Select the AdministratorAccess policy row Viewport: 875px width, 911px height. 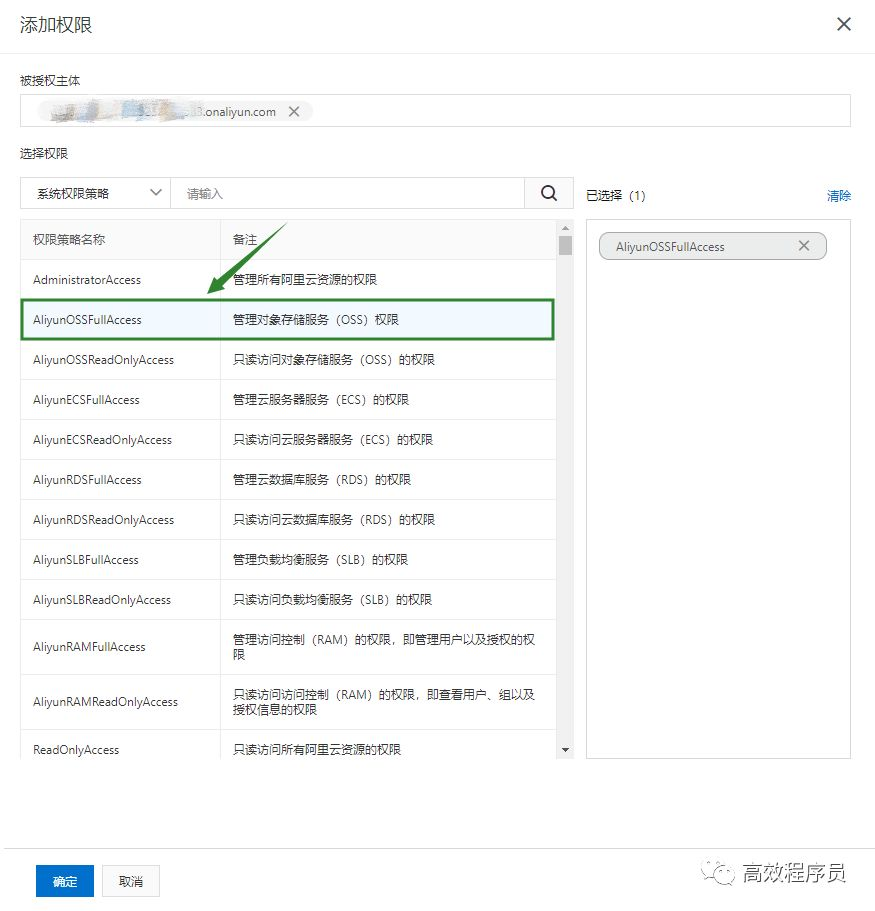click(x=288, y=279)
